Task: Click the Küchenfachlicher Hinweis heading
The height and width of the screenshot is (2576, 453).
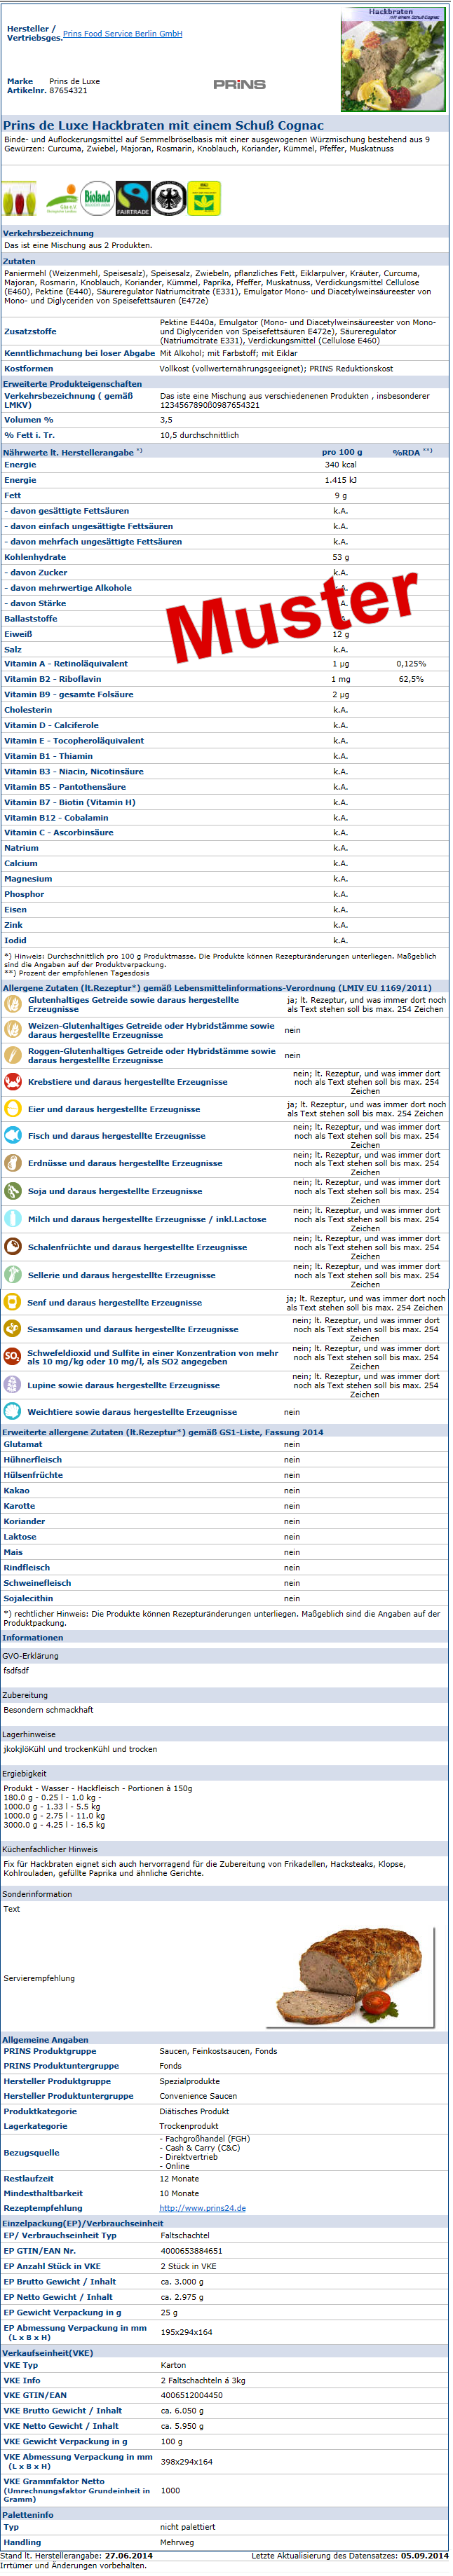Action: 50,1849
